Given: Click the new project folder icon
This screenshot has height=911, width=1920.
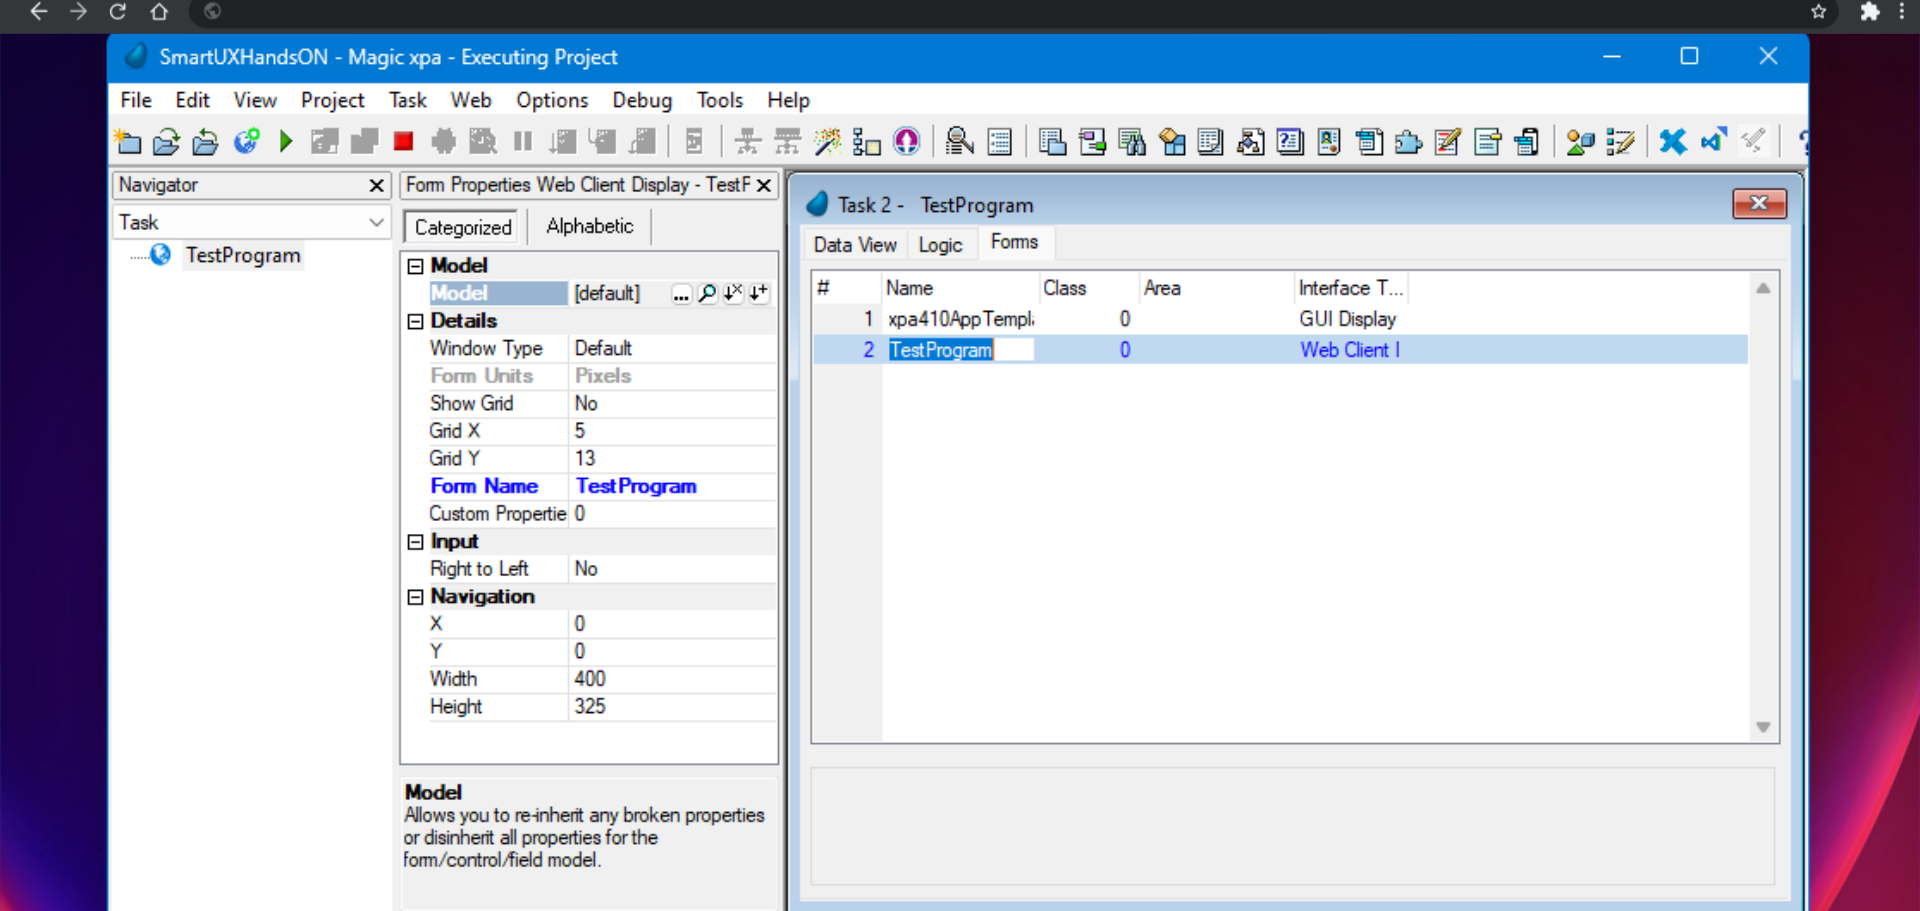Looking at the screenshot, I should 128,142.
